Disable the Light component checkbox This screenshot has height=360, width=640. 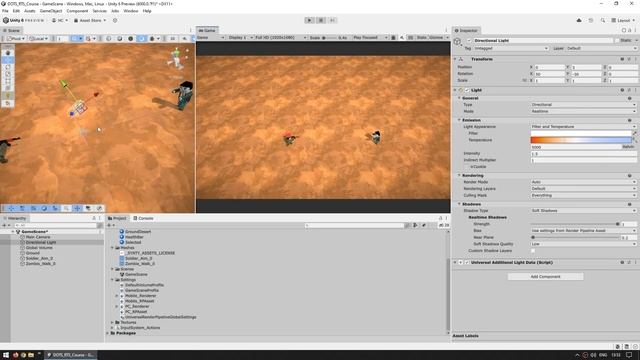(x=467, y=90)
